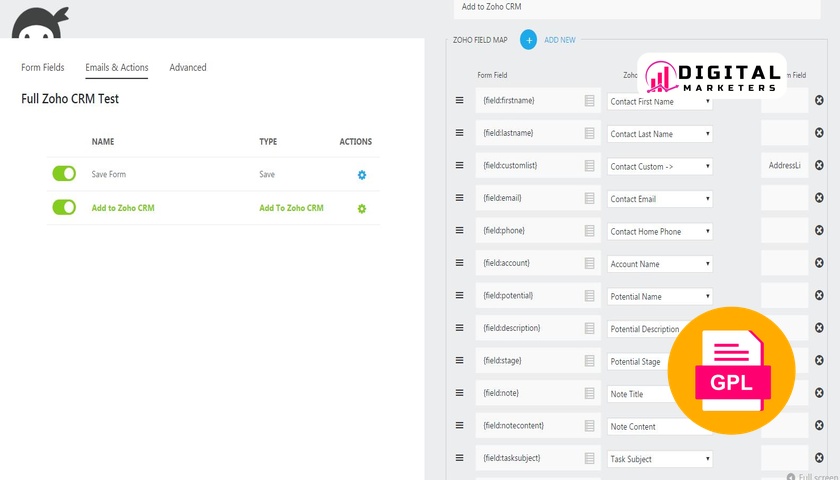Delete the {field:customlist} mapping row

tap(819, 165)
